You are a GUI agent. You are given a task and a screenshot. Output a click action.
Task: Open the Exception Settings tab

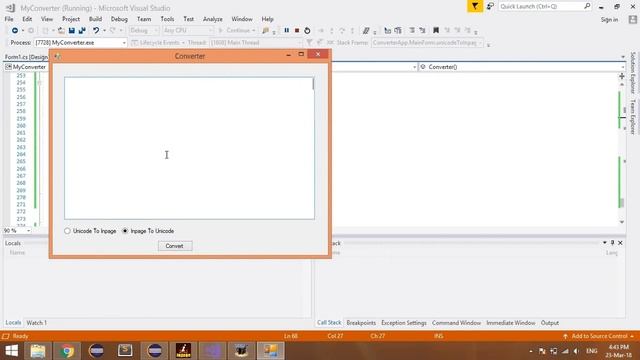(x=404, y=323)
